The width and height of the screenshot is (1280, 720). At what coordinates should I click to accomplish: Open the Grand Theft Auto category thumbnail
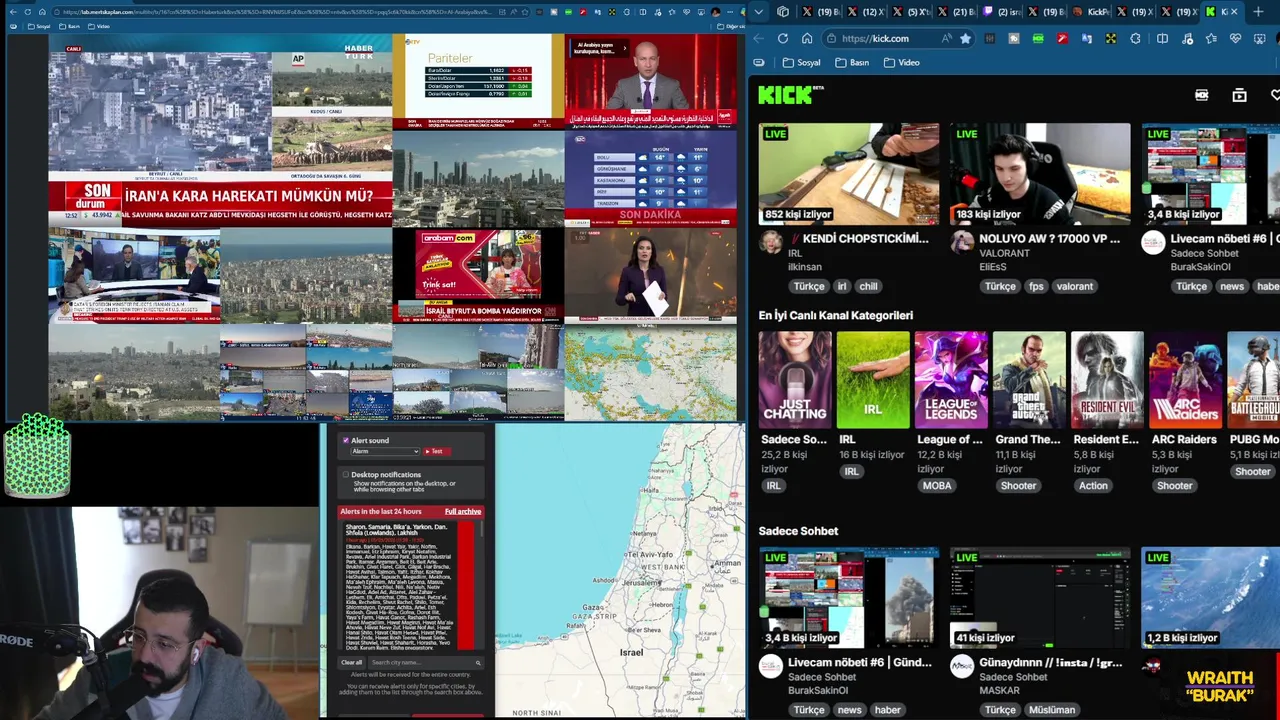(1029, 380)
